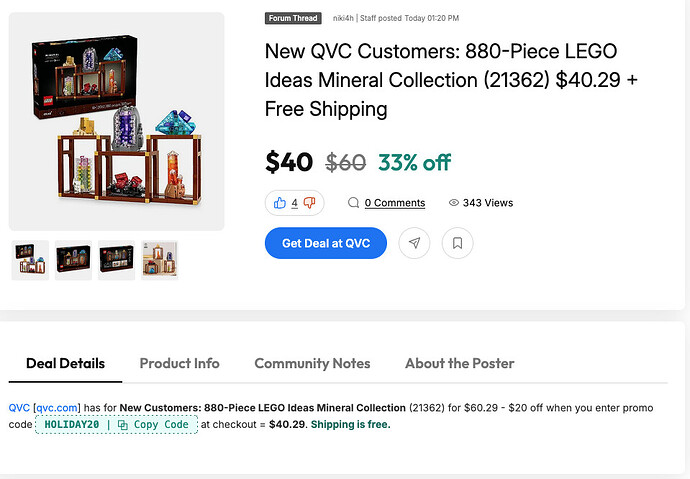Bookmark this deal with save icon
690x479 pixels.
(457, 243)
